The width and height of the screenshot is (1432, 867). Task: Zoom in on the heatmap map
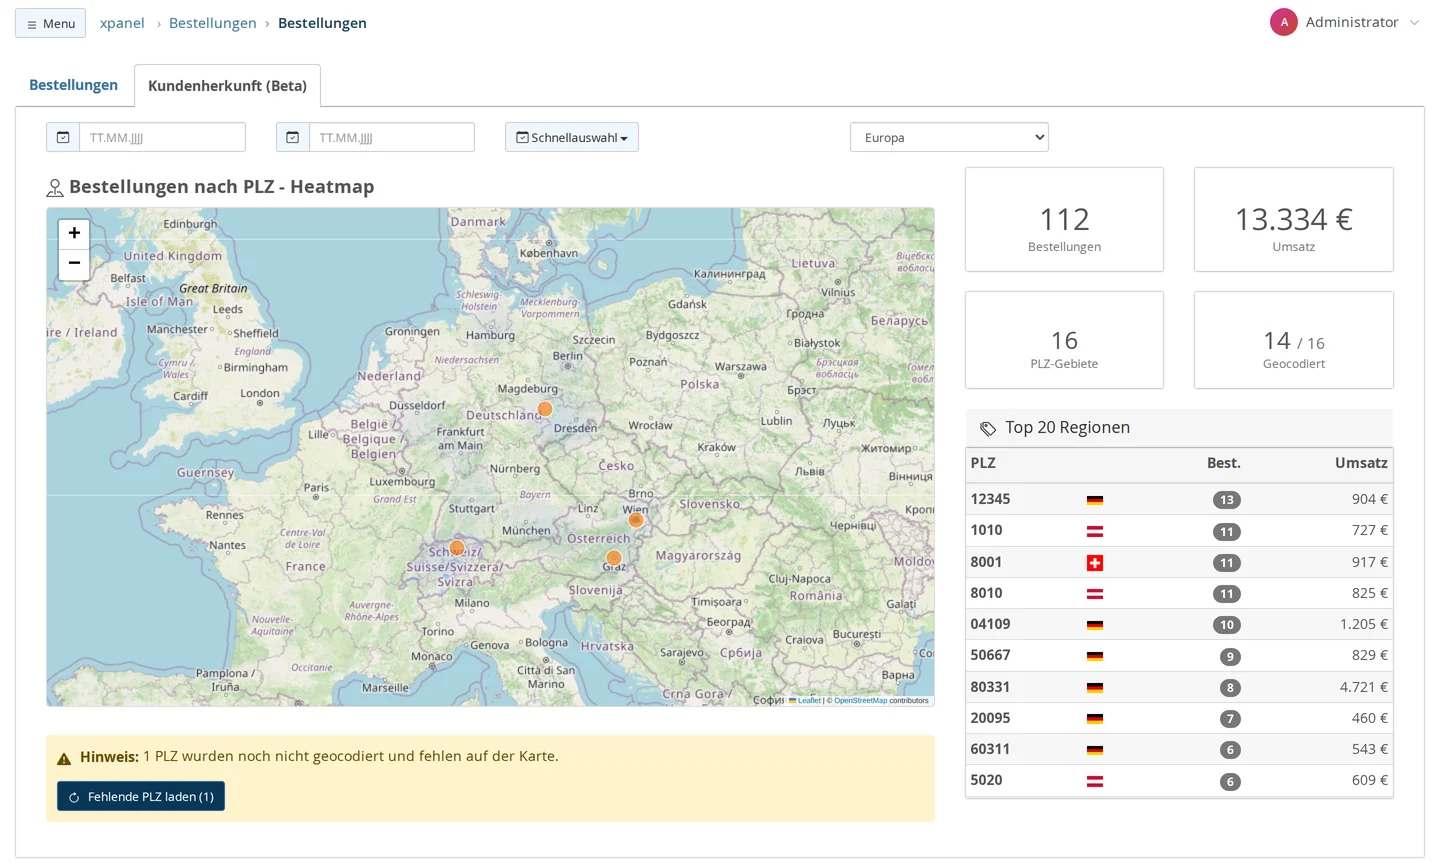[74, 234]
